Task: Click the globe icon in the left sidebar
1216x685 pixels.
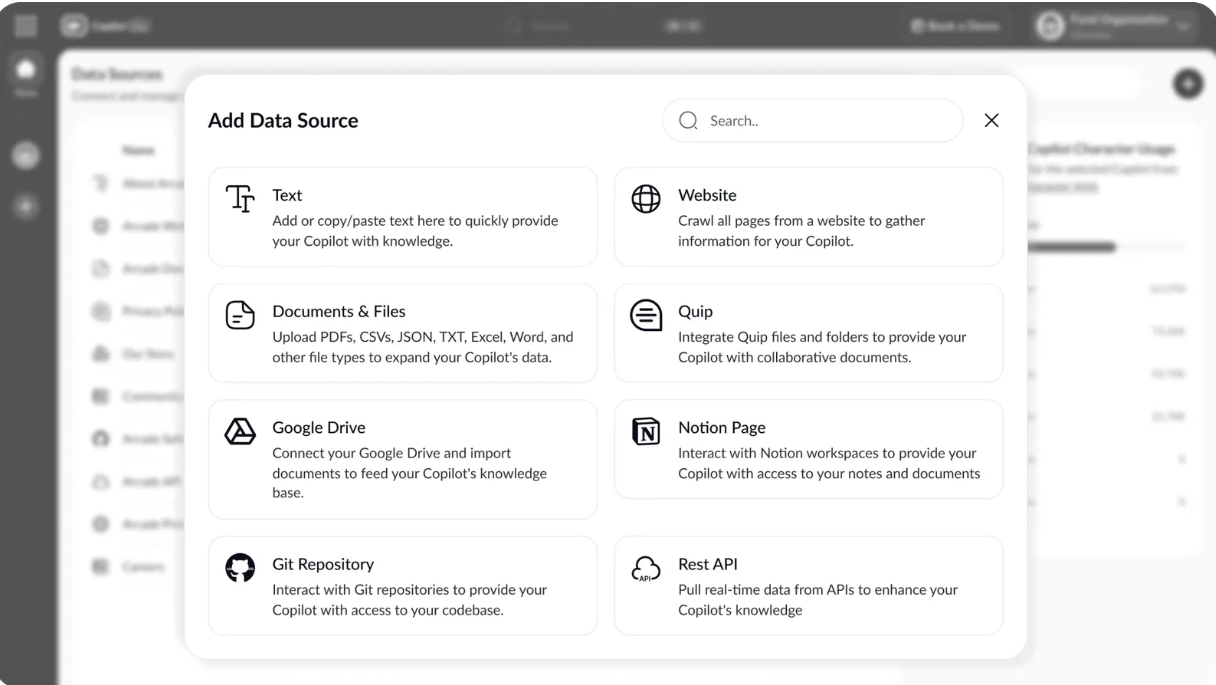Action: (x=26, y=156)
